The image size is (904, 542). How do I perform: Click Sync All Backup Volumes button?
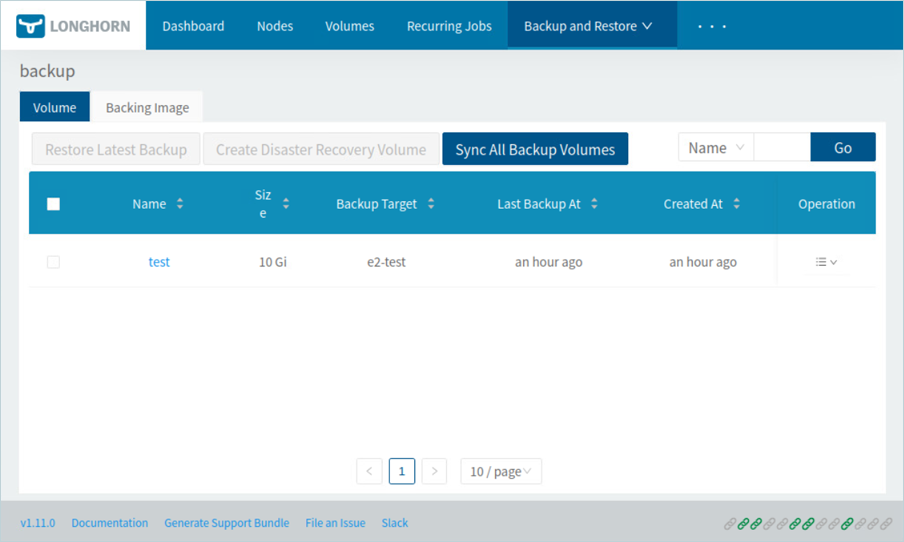pyautogui.click(x=535, y=149)
